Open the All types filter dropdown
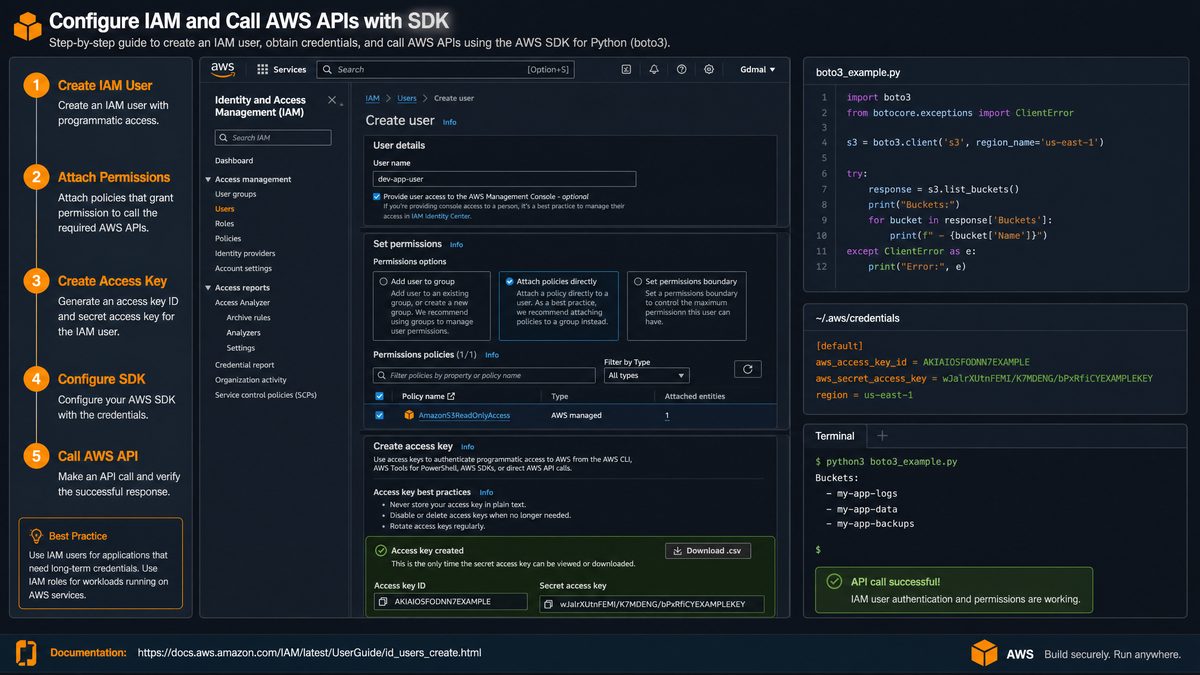Image resolution: width=1200 pixels, height=675 pixels. click(647, 376)
